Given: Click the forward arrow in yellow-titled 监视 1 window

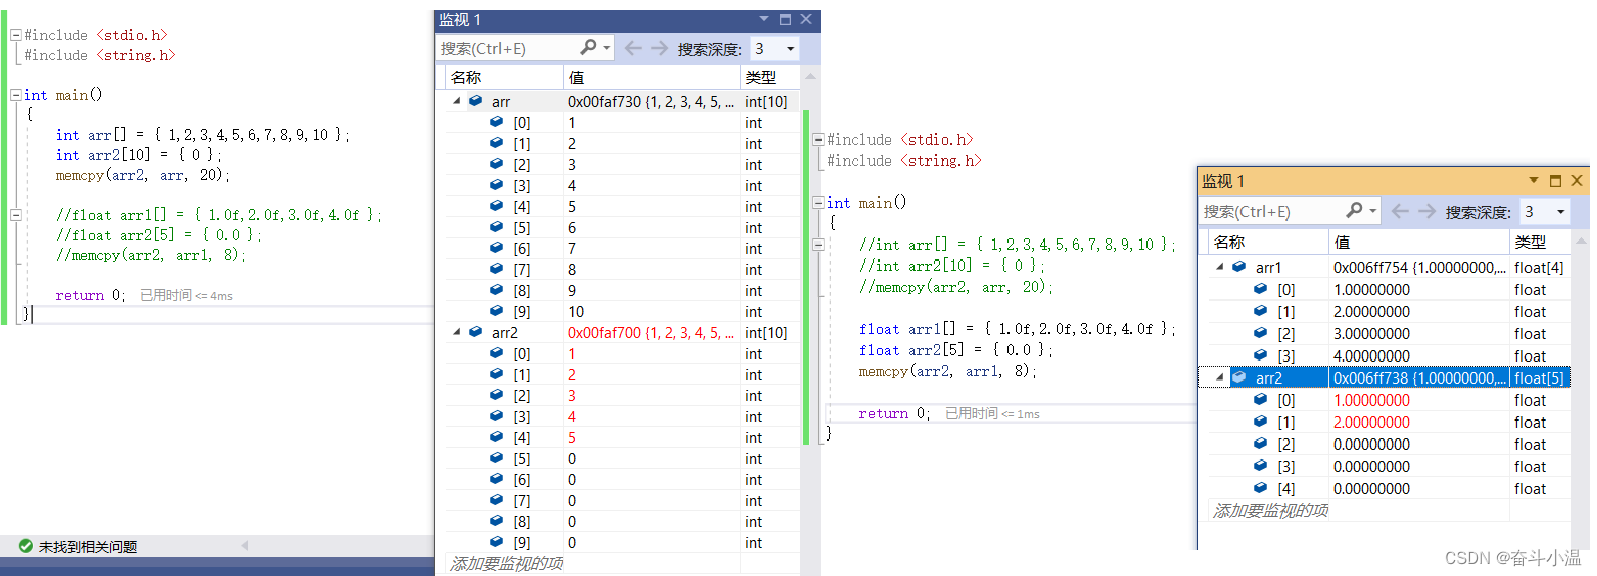Looking at the screenshot, I should tap(1427, 211).
